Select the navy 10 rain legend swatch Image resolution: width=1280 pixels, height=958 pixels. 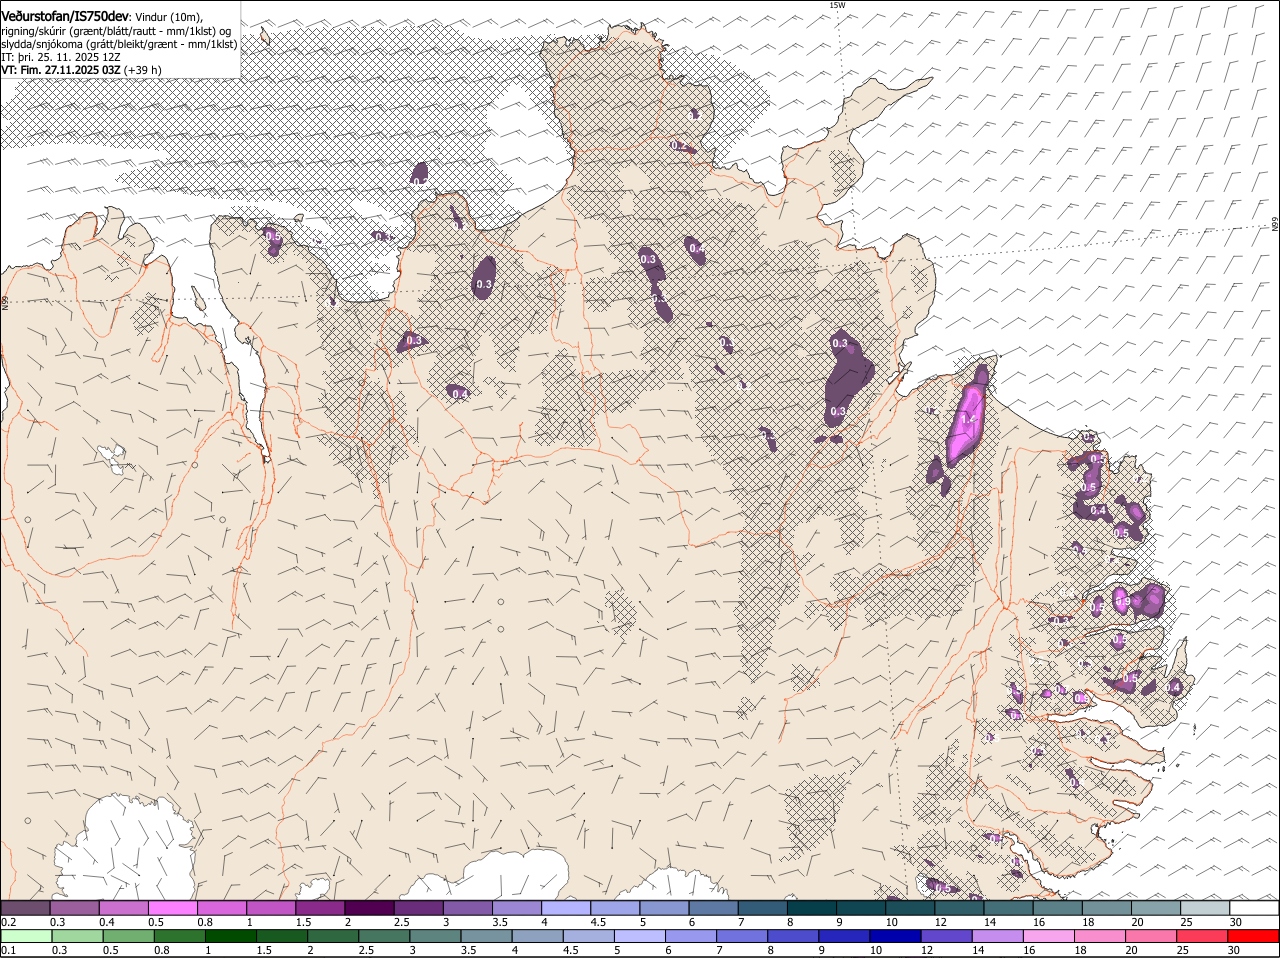pos(895,936)
